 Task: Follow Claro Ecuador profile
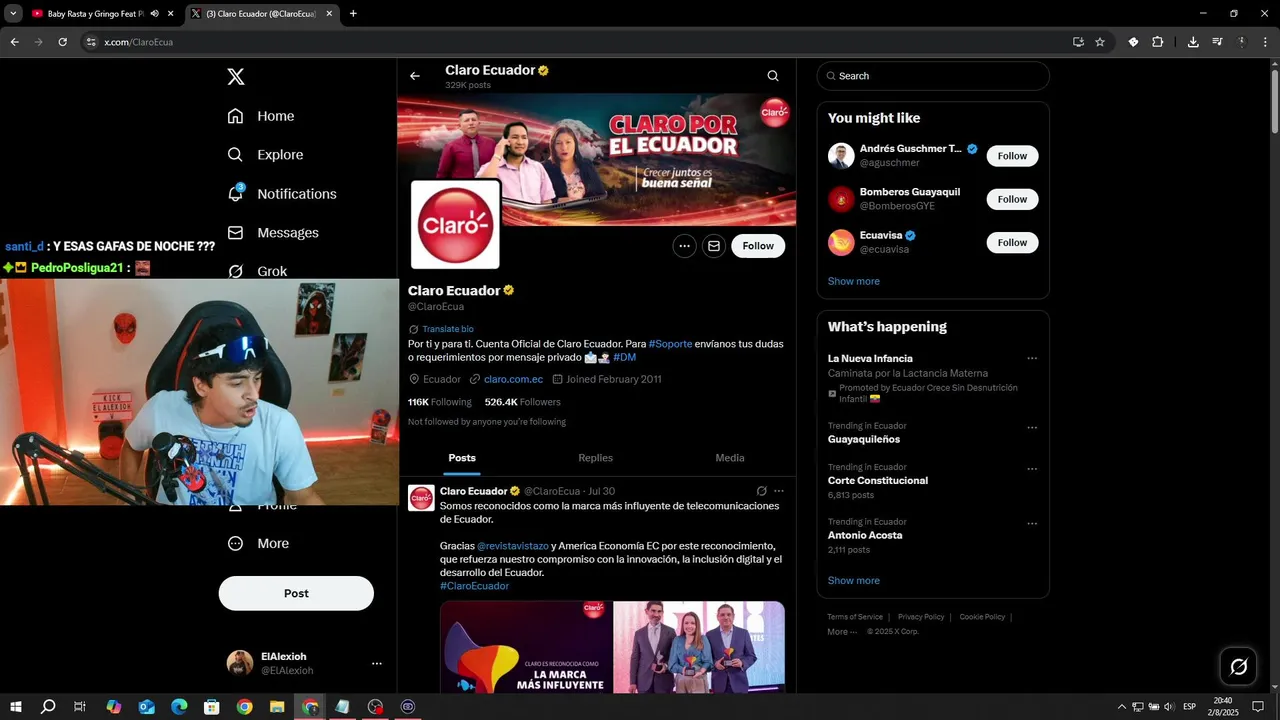tap(758, 246)
